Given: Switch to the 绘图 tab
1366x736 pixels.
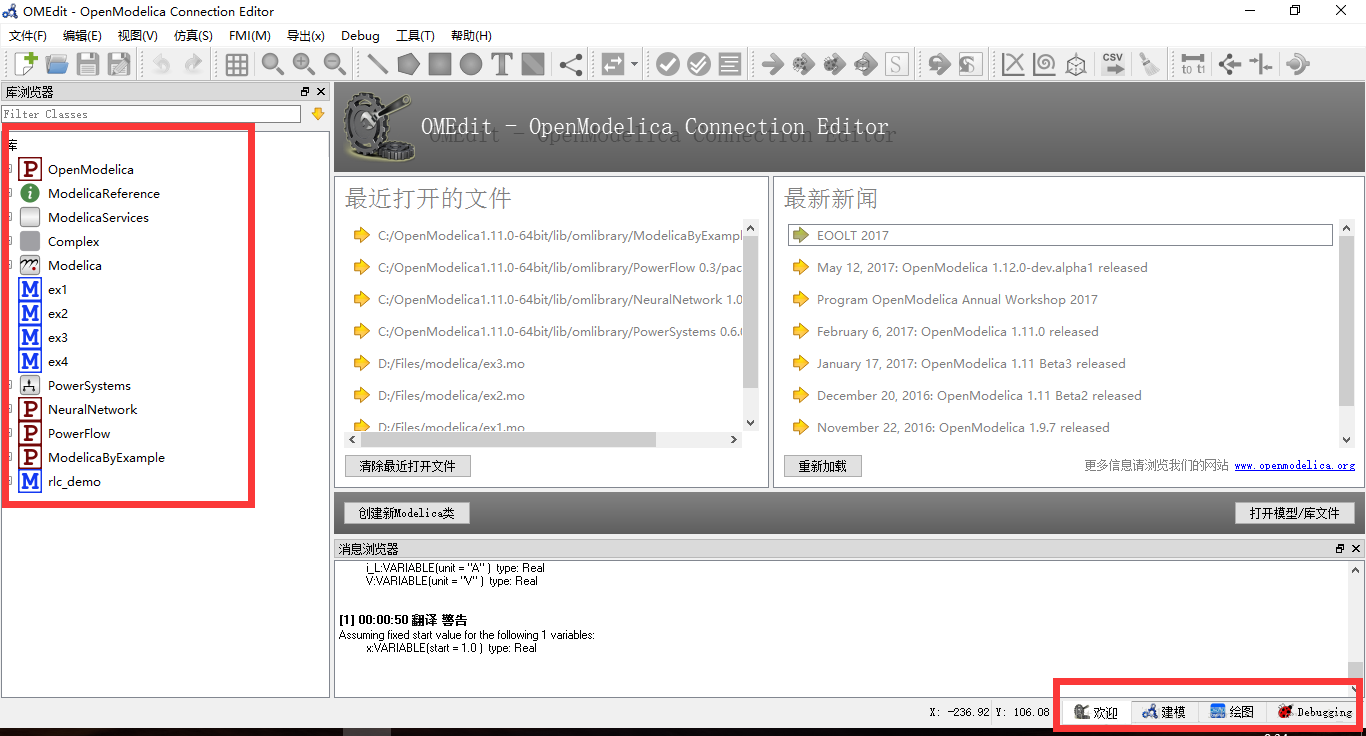Looking at the screenshot, I should point(1232,712).
